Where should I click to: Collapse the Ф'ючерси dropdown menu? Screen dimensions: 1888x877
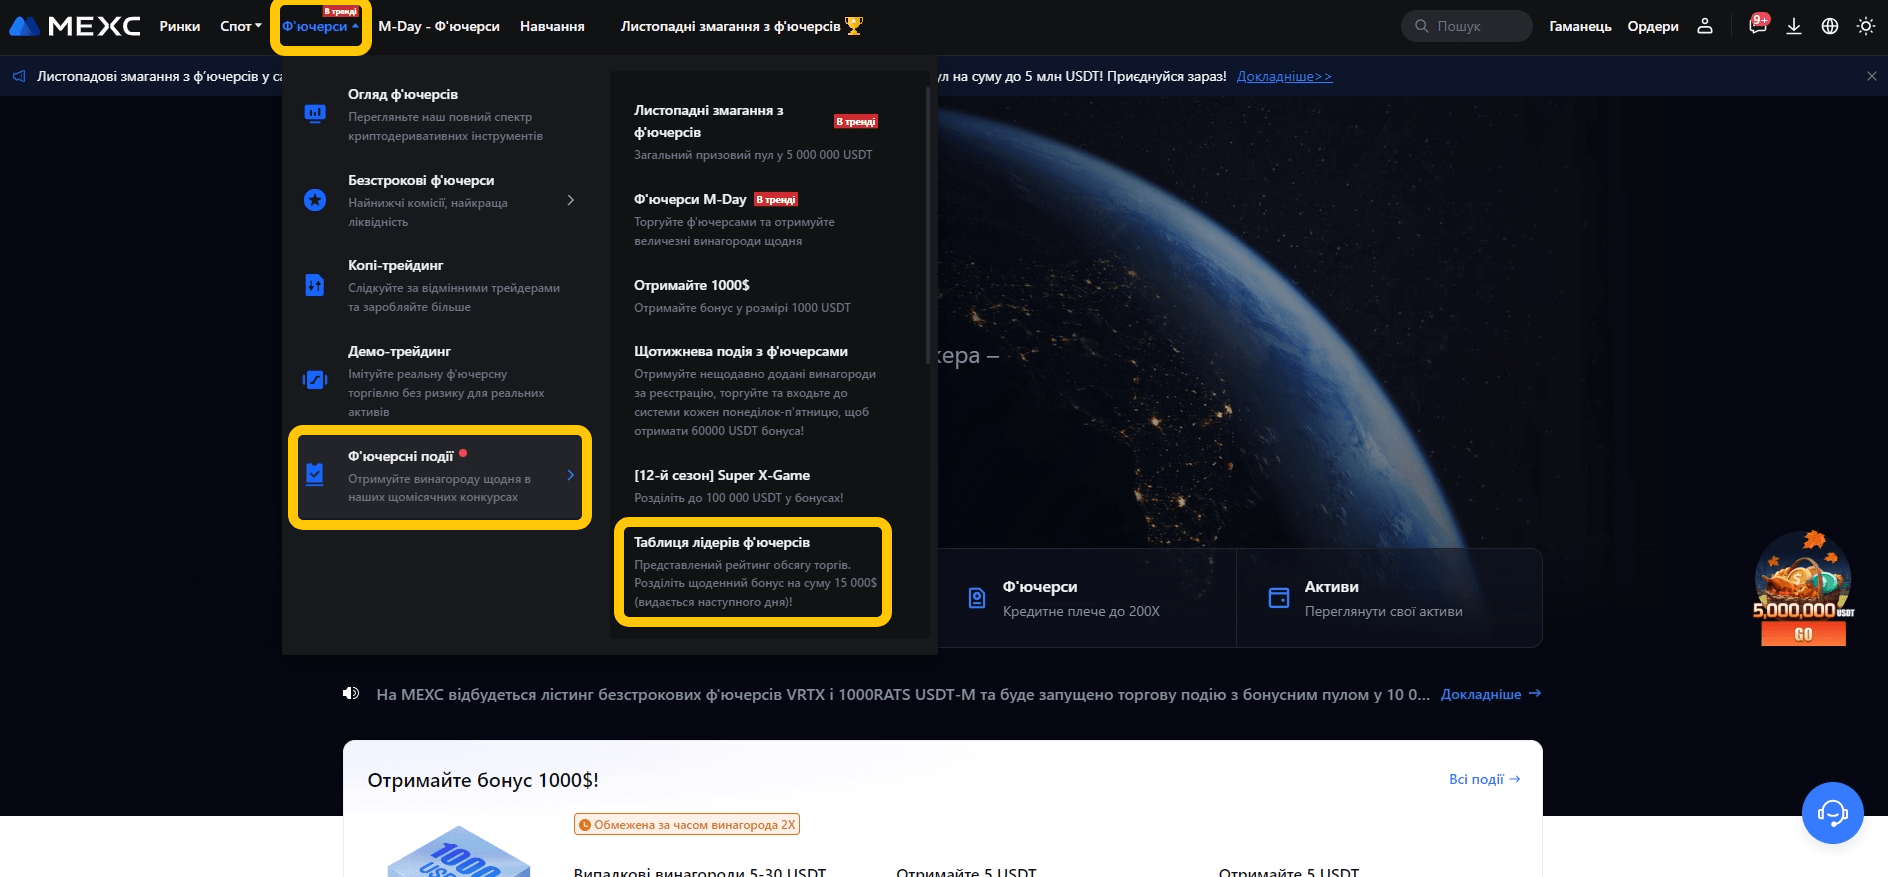[320, 27]
